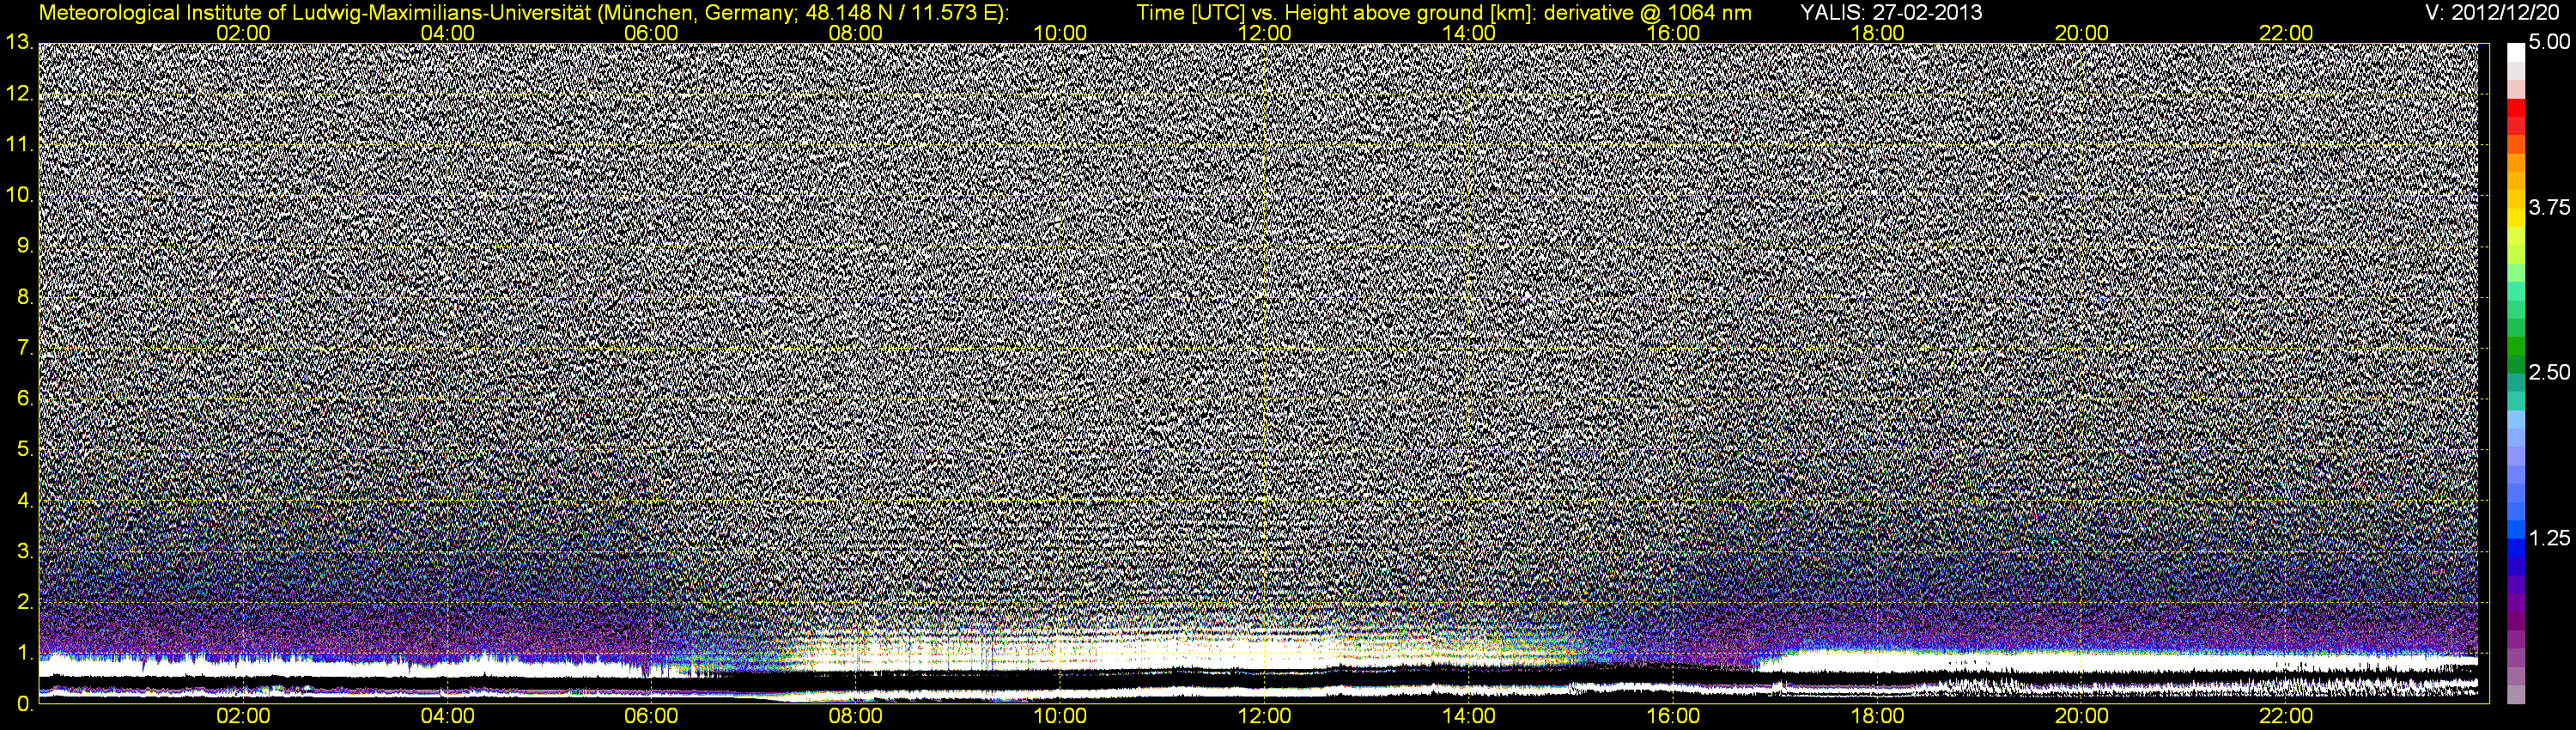Click the 3.75 colorbar value
Viewport: 2576px width, 730px height.
pyautogui.click(x=2549, y=208)
